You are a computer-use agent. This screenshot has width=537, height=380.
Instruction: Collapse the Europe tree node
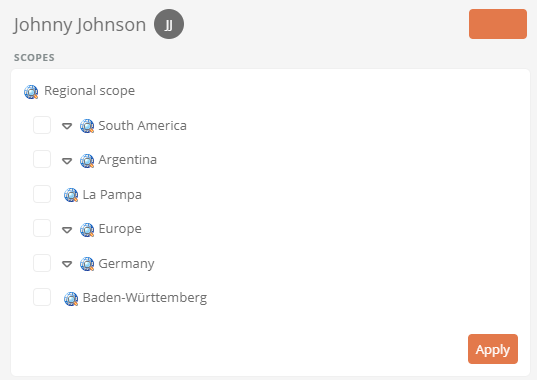(67, 230)
